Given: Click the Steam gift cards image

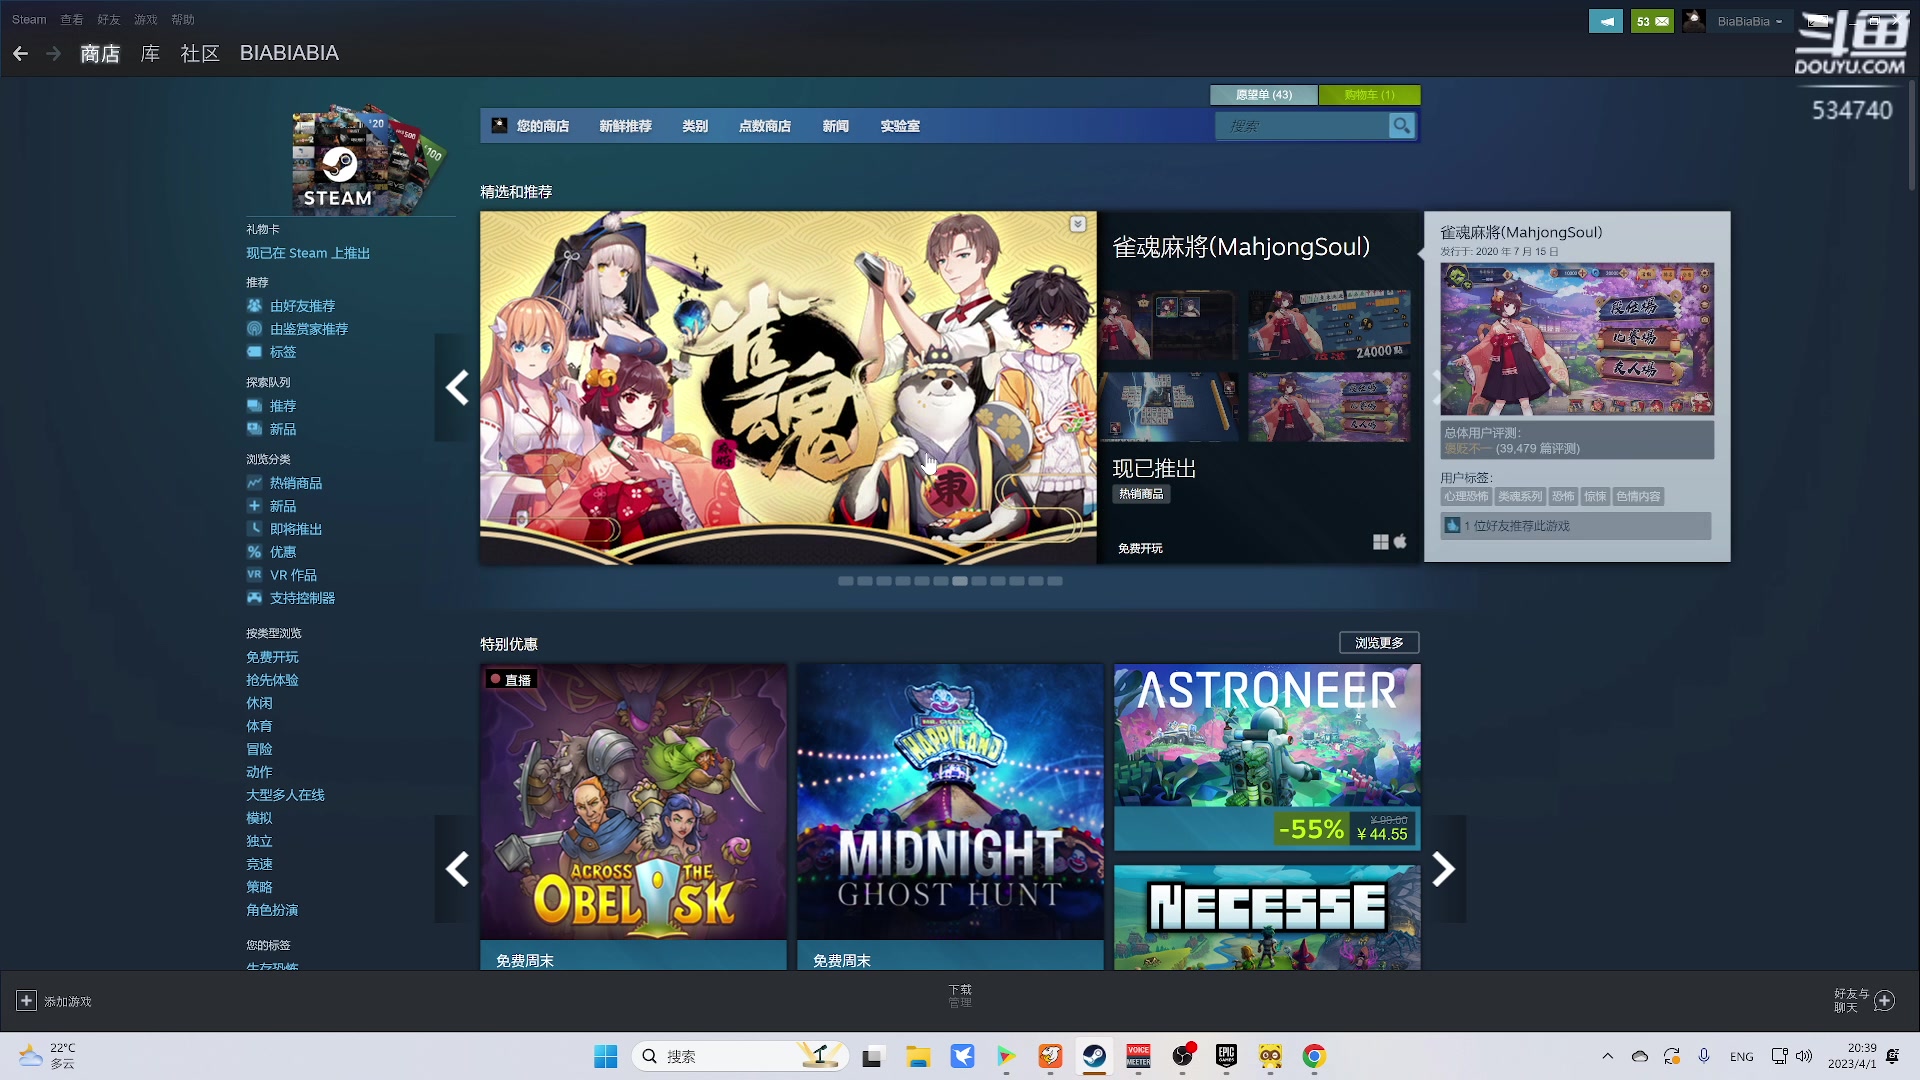Looking at the screenshot, I should 368,159.
